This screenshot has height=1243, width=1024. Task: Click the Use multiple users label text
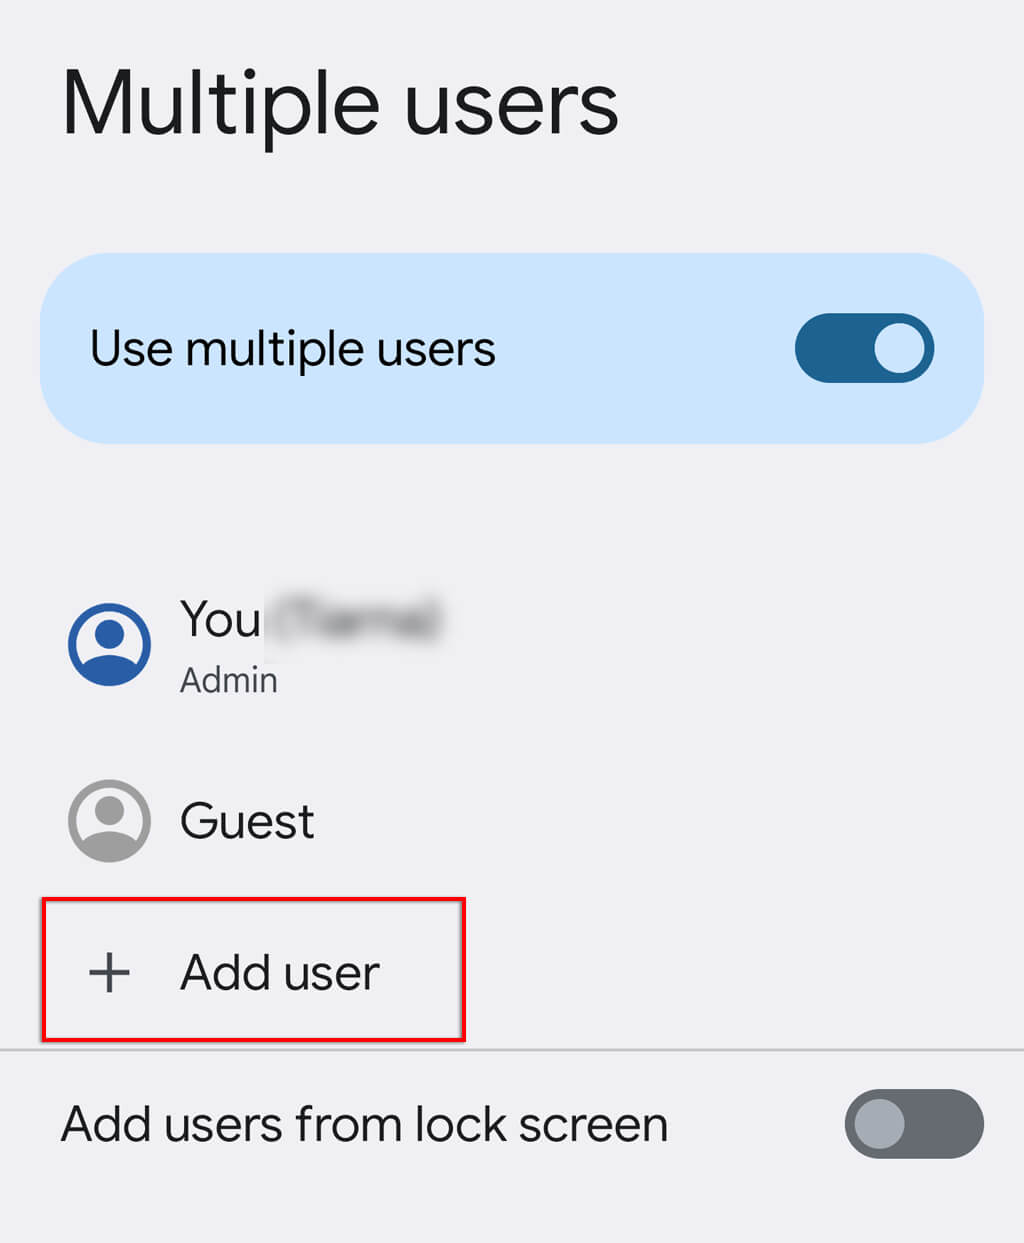293,349
